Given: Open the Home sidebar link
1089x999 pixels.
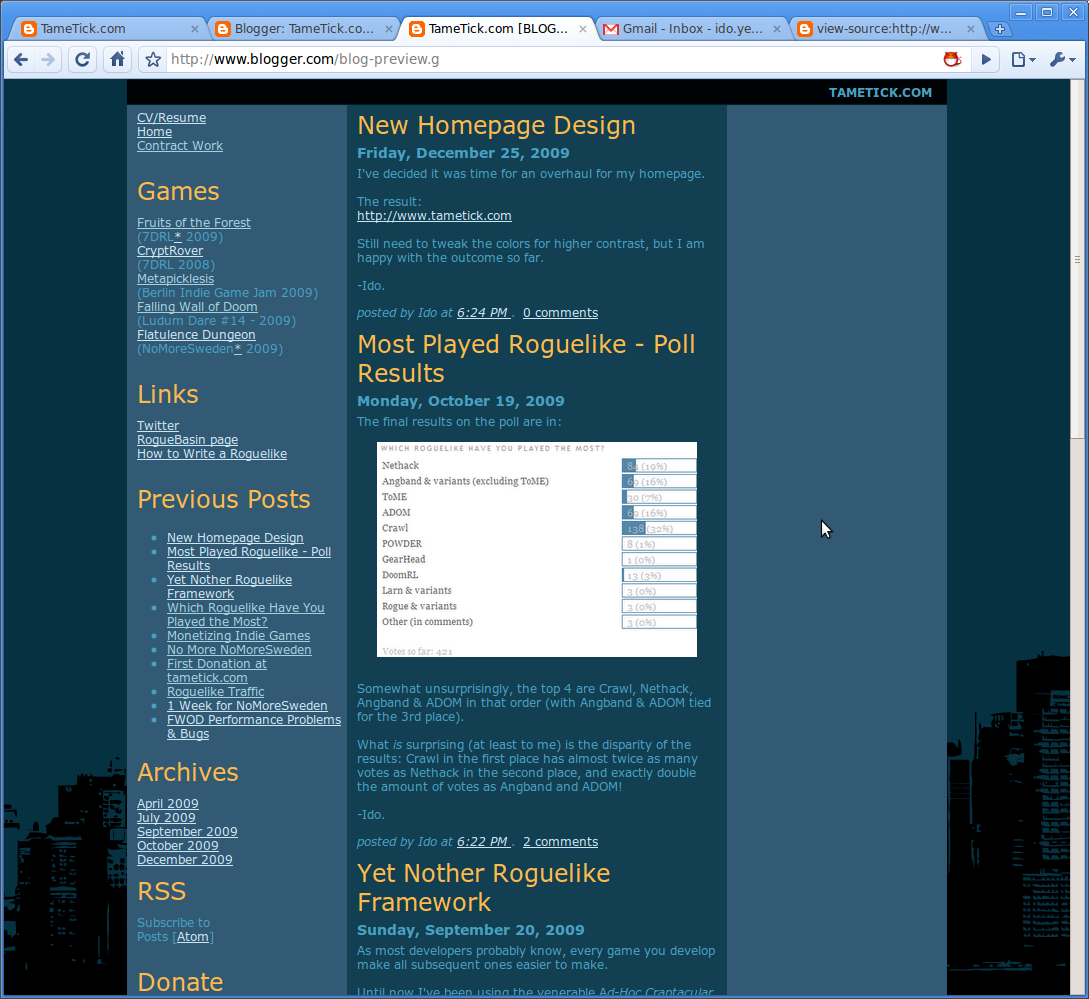Looking at the screenshot, I should (x=154, y=132).
